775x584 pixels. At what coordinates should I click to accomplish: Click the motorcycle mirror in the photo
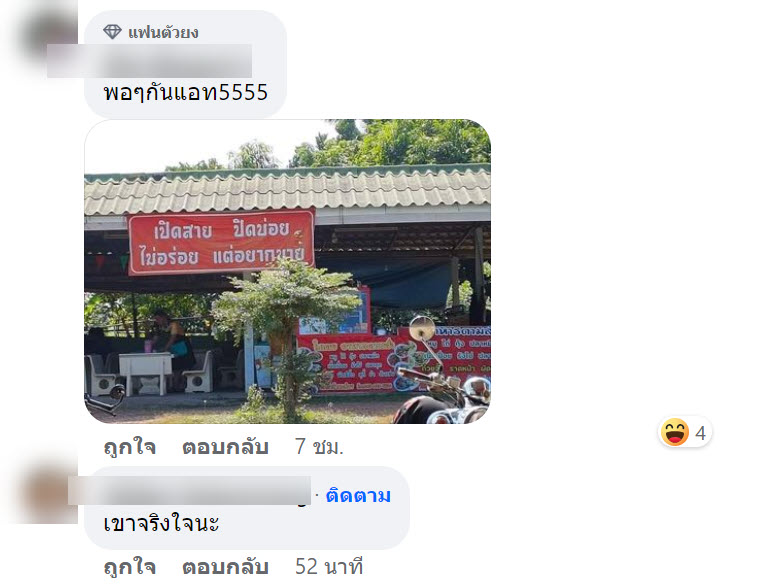click(x=422, y=328)
